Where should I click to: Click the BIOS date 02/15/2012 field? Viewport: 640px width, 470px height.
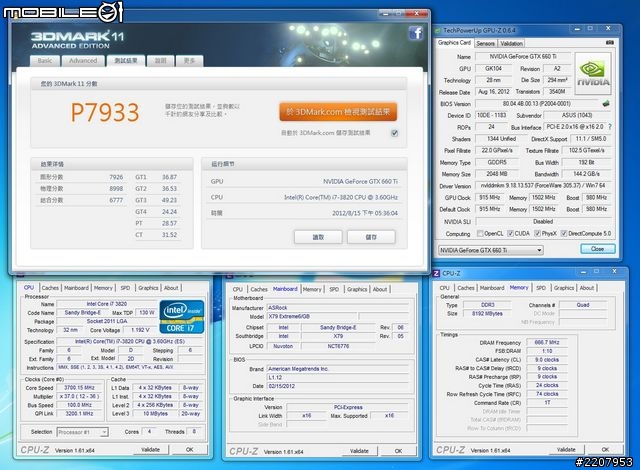pos(338,386)
